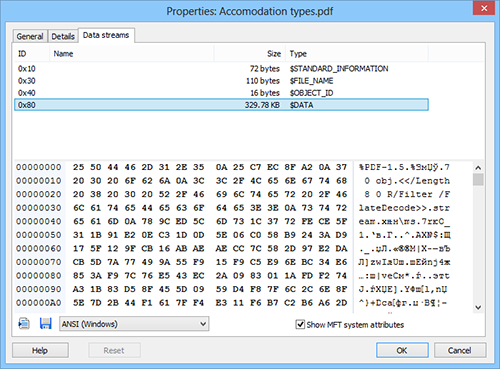
Task: Sort streams by ID column header
Action: click(32, 54)
